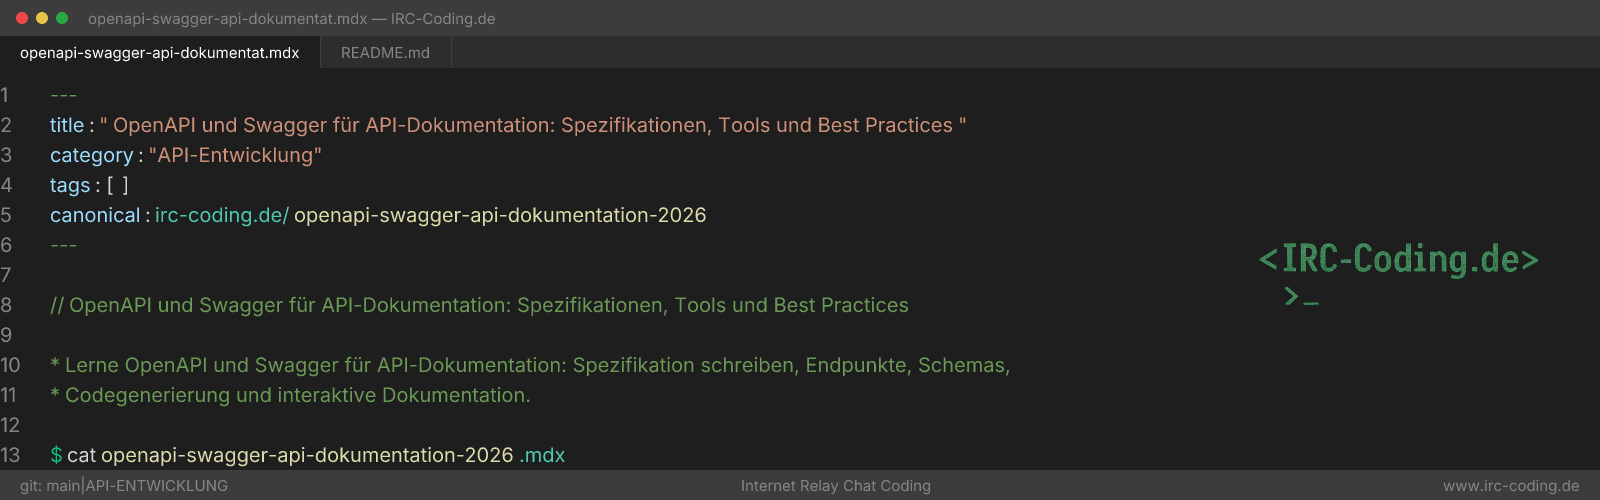The width and height of the screenshot is (1600, 500).
Task: Click the window title text in title bar
Action: [x=291, y=18]
